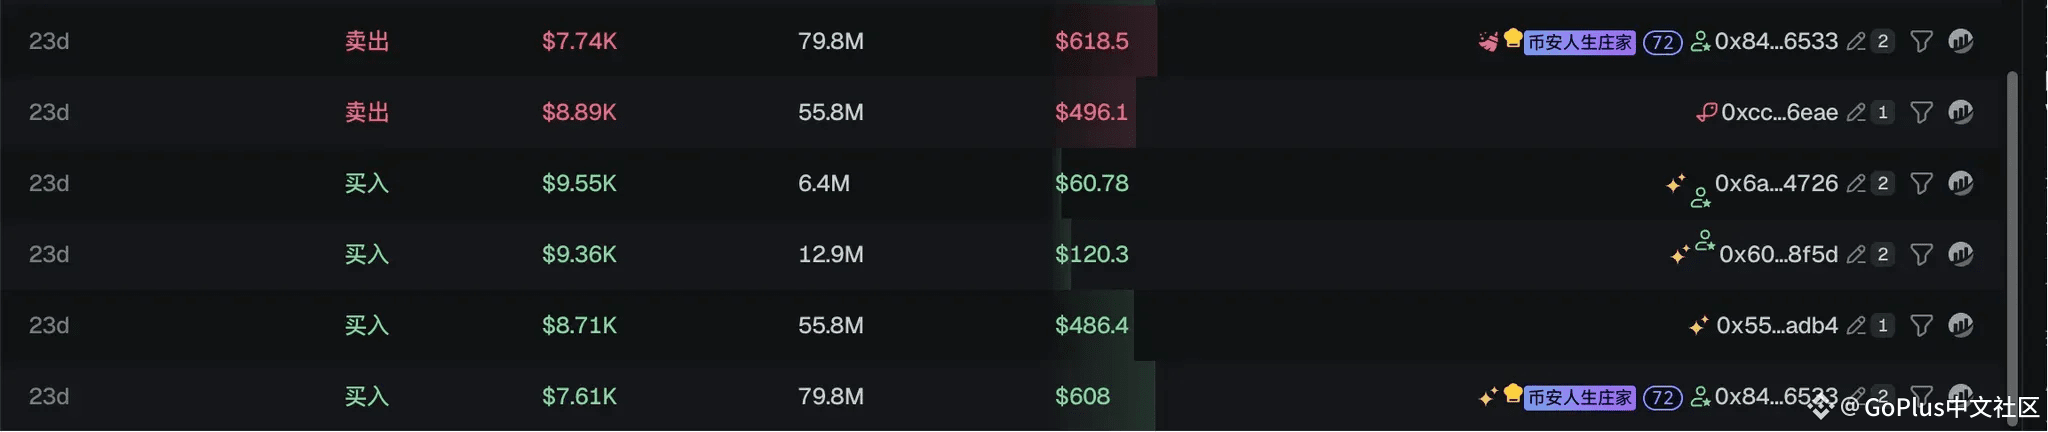This screenshot has height=432, width=2048.
Task: Open the chart icon for 0x55...adb4
Action: click(x=1960, y=325)
